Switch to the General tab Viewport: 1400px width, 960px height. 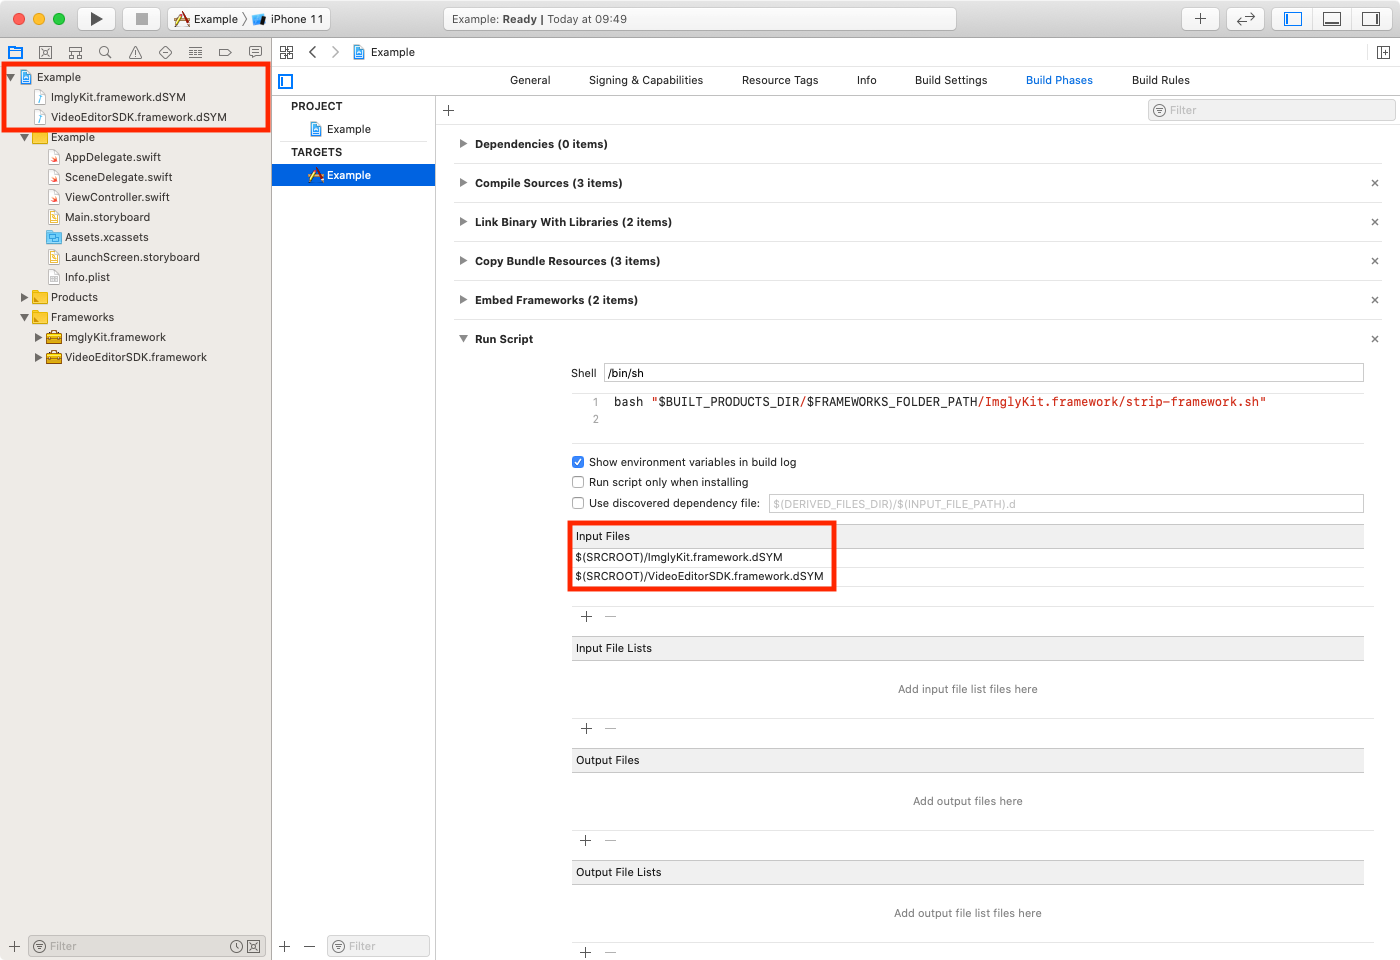[530, 80]
